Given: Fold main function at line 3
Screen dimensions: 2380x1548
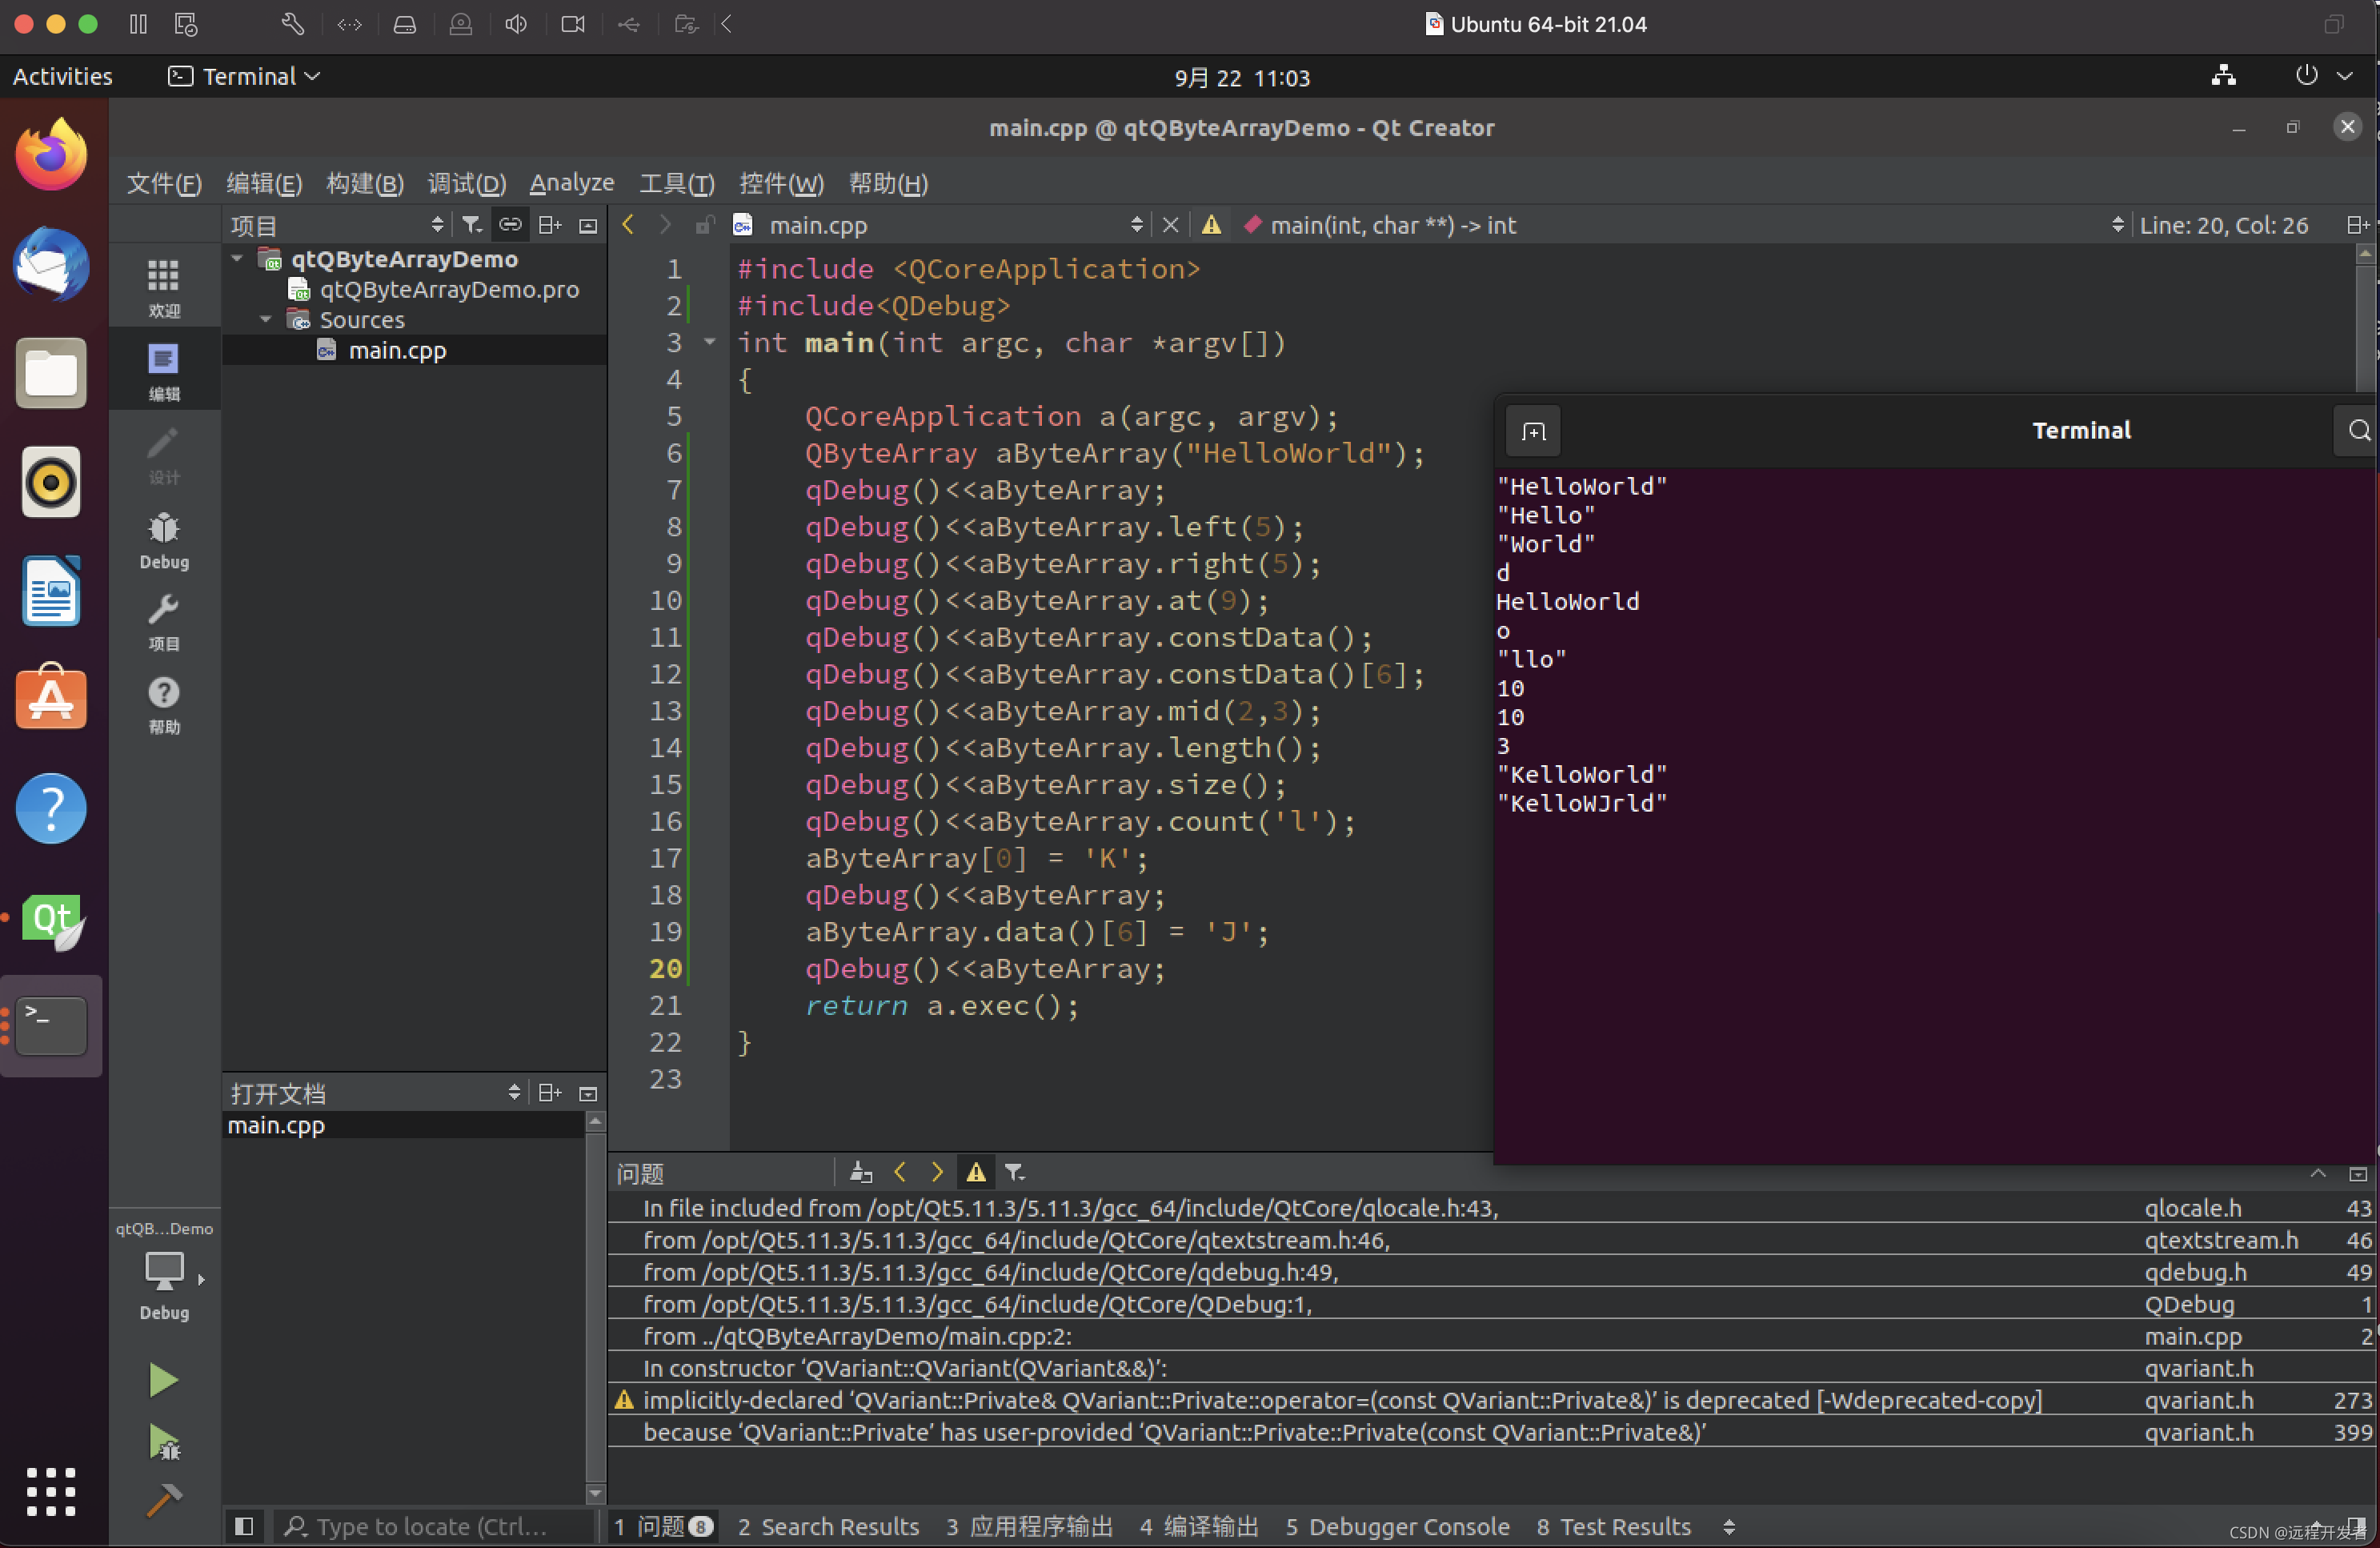Looking at the screenshot, I should pos(710,342).
